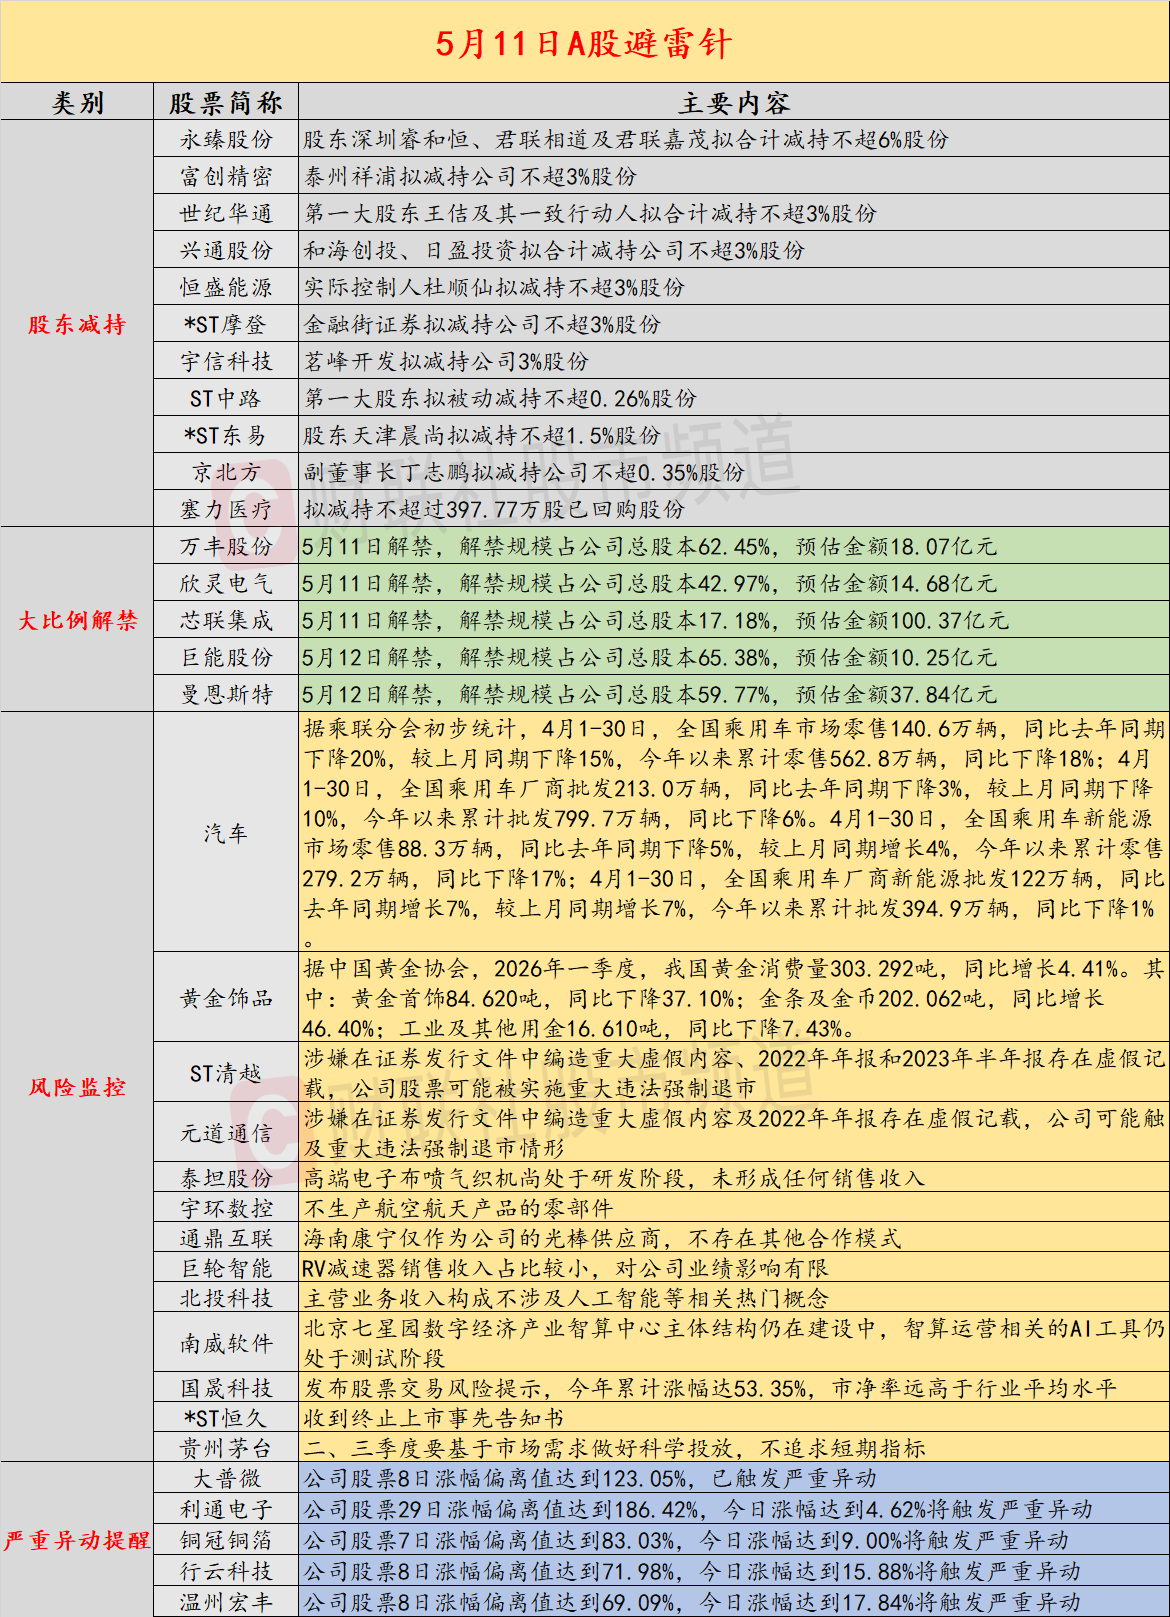Click 泰州祥浦拟减持公司不超3%股份 content
1170x1617 pixels.
pyautogui.click(x=470, y=177)
